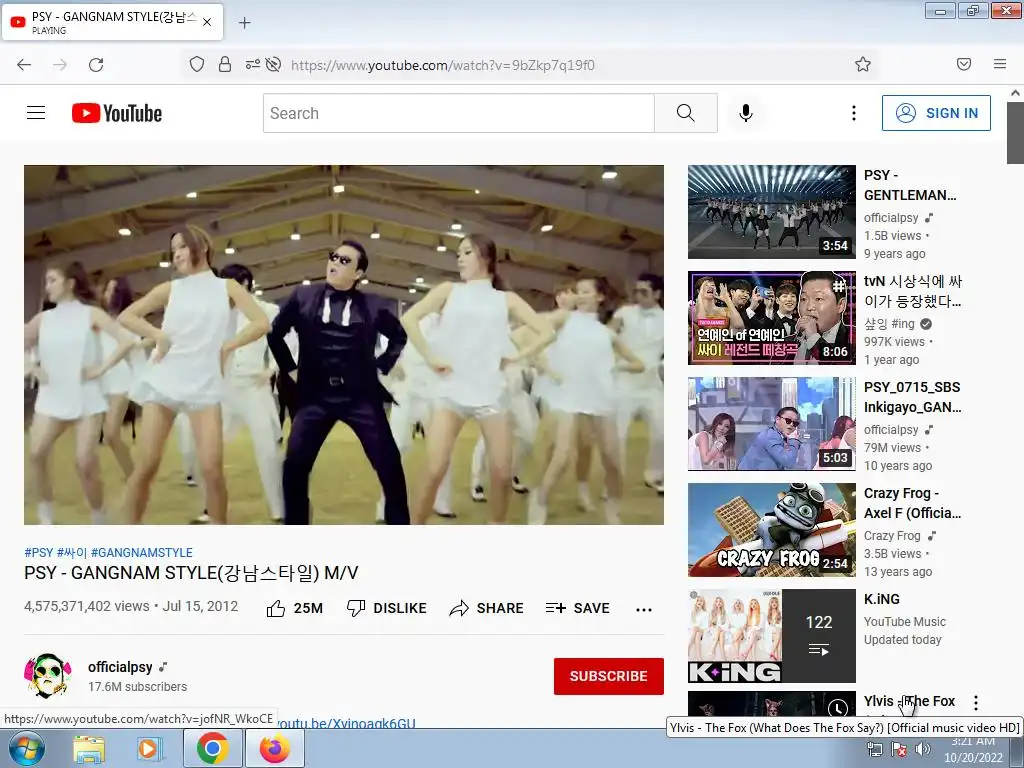Reload the page with refresh icon
1024x768 pixels.
click(96, 65)
